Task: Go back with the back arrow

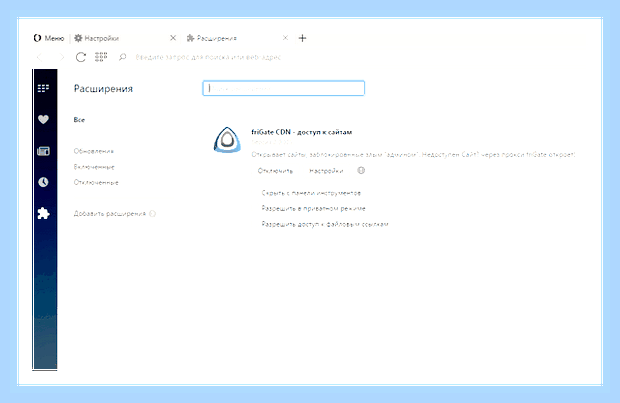Action: pos(40,57)
